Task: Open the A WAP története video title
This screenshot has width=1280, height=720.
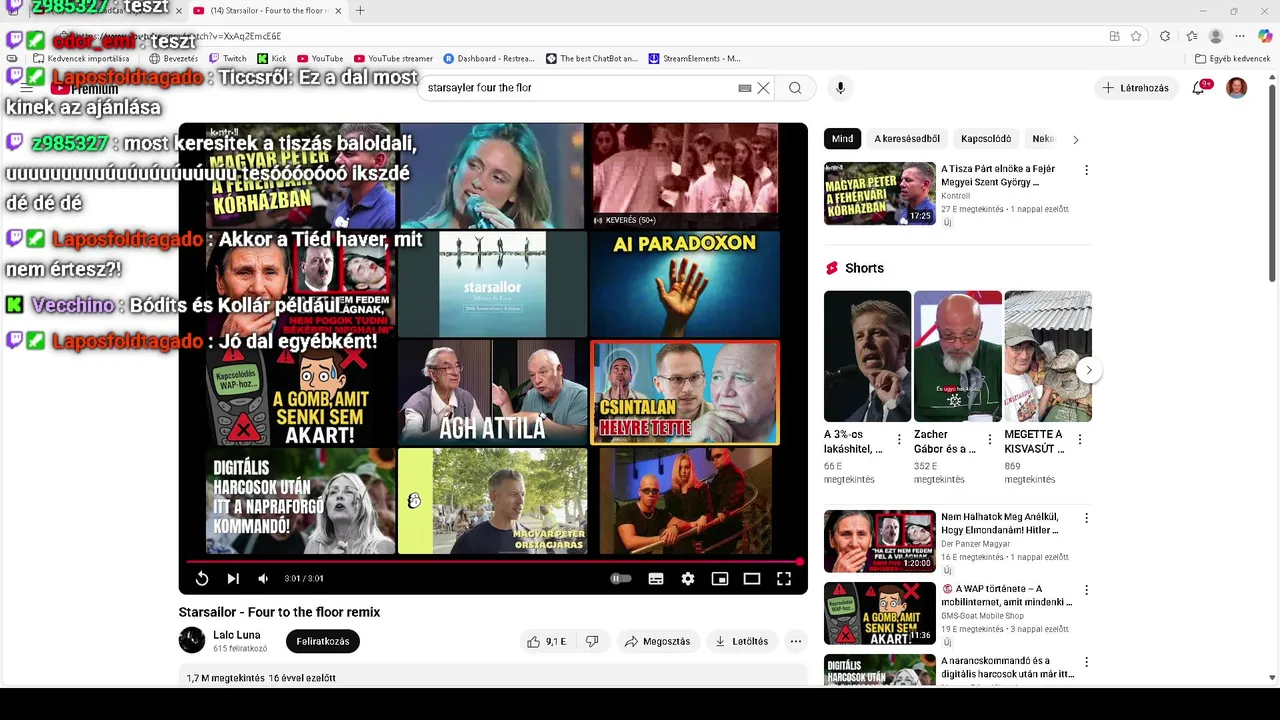Action: pos(1007,596)
